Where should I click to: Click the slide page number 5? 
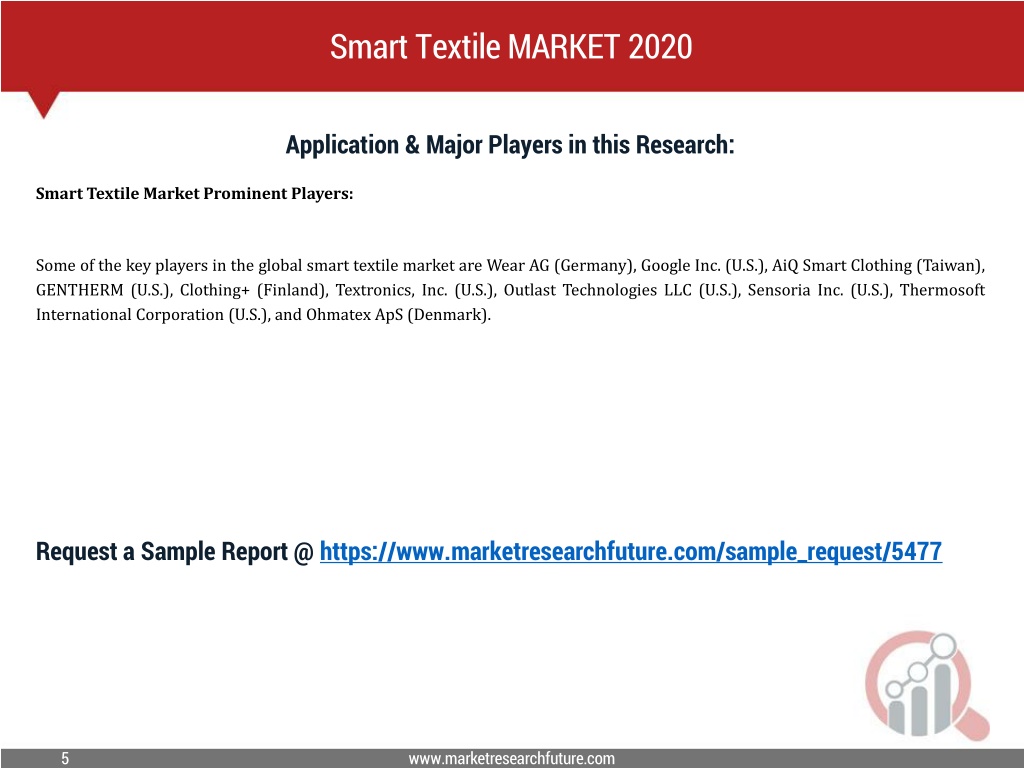coord(65,758)
